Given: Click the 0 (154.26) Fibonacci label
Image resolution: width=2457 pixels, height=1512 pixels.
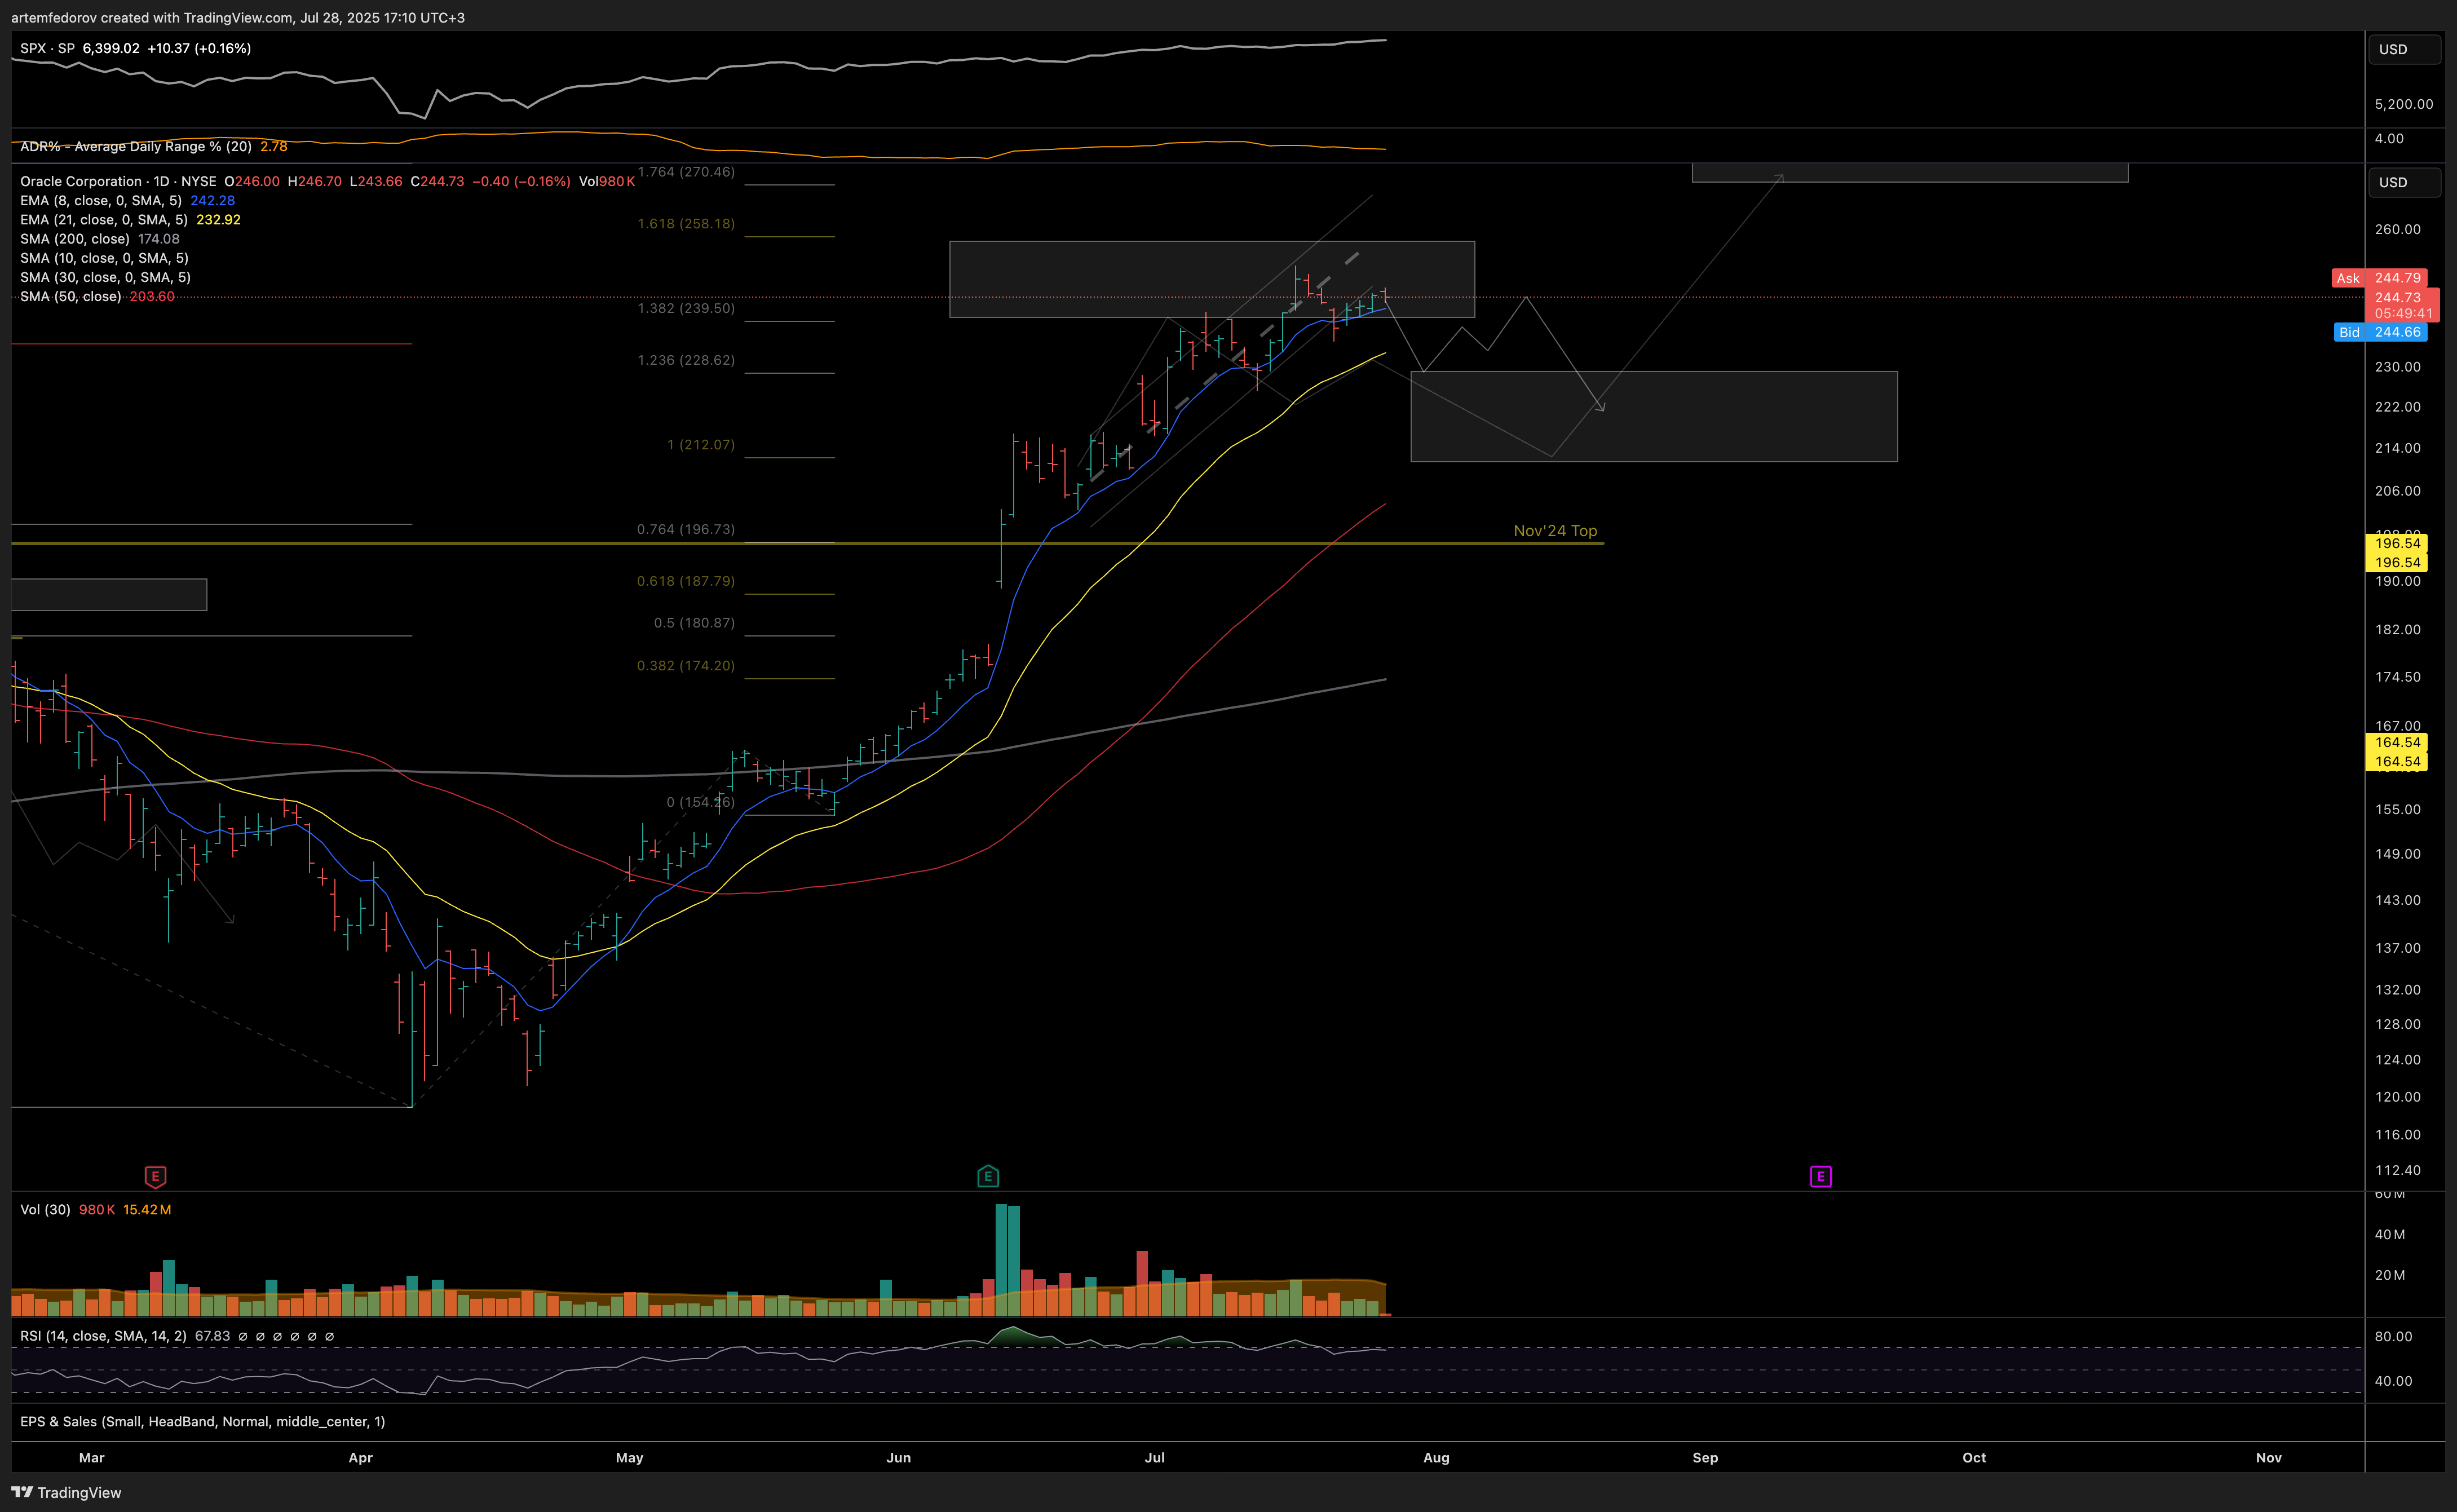Looking at the screenshot, I should (x=701, y=802).
